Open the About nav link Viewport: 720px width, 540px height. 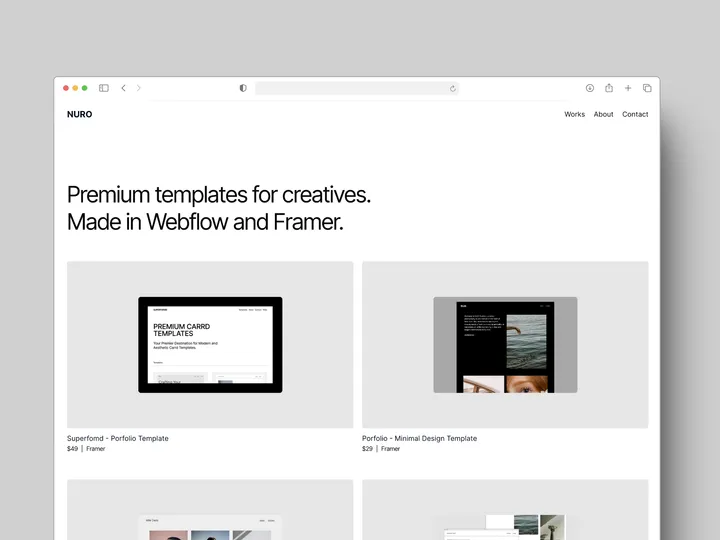(603, 114)
